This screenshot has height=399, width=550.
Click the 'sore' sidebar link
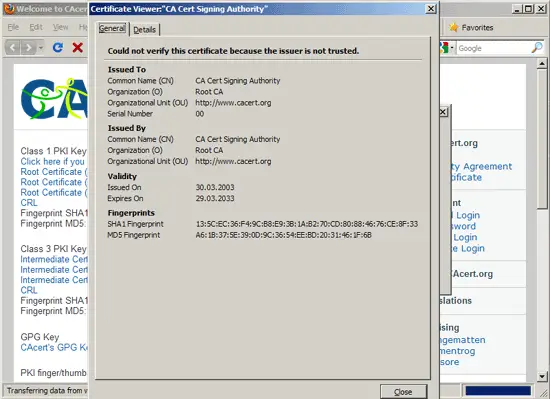pyautogui.click(x=450, y=362)
